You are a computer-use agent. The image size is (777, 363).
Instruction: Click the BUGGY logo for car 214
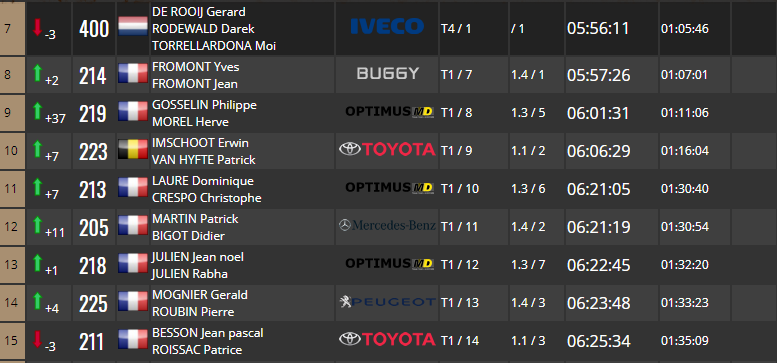[388, 74]
